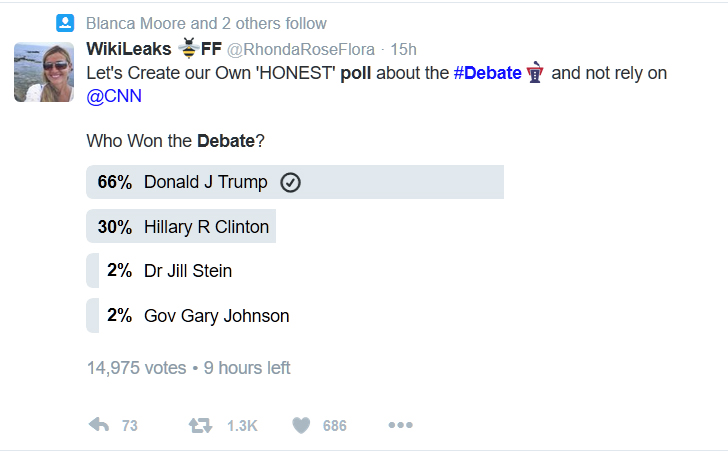This screenshot has height=455, width=728.
Task: Select the Hillary R Clinton poll option
Action: (181, 227)
